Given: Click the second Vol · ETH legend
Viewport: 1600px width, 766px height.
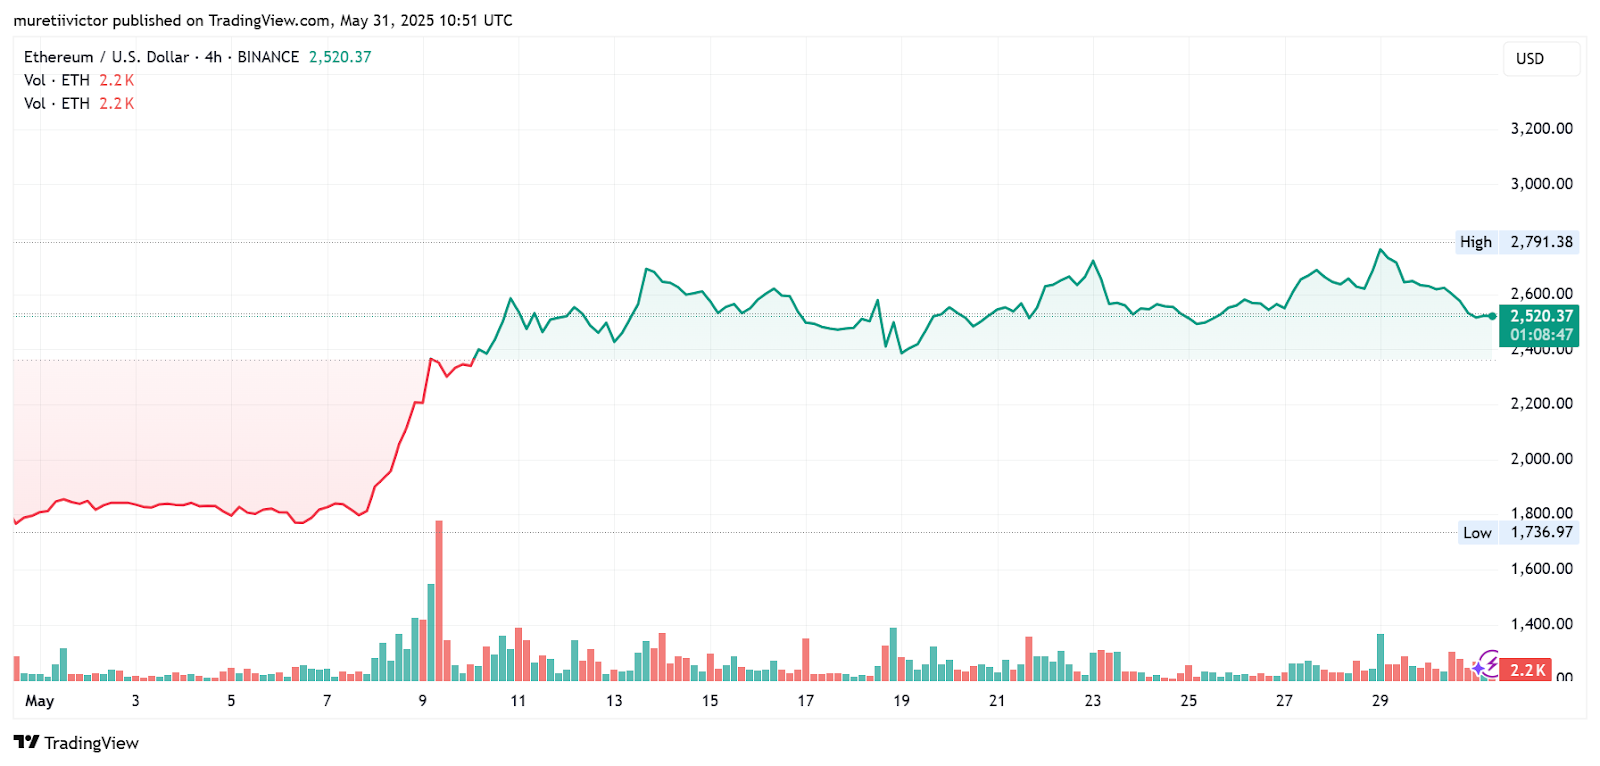Looking at the screenshot, I should tap(57, 103).
